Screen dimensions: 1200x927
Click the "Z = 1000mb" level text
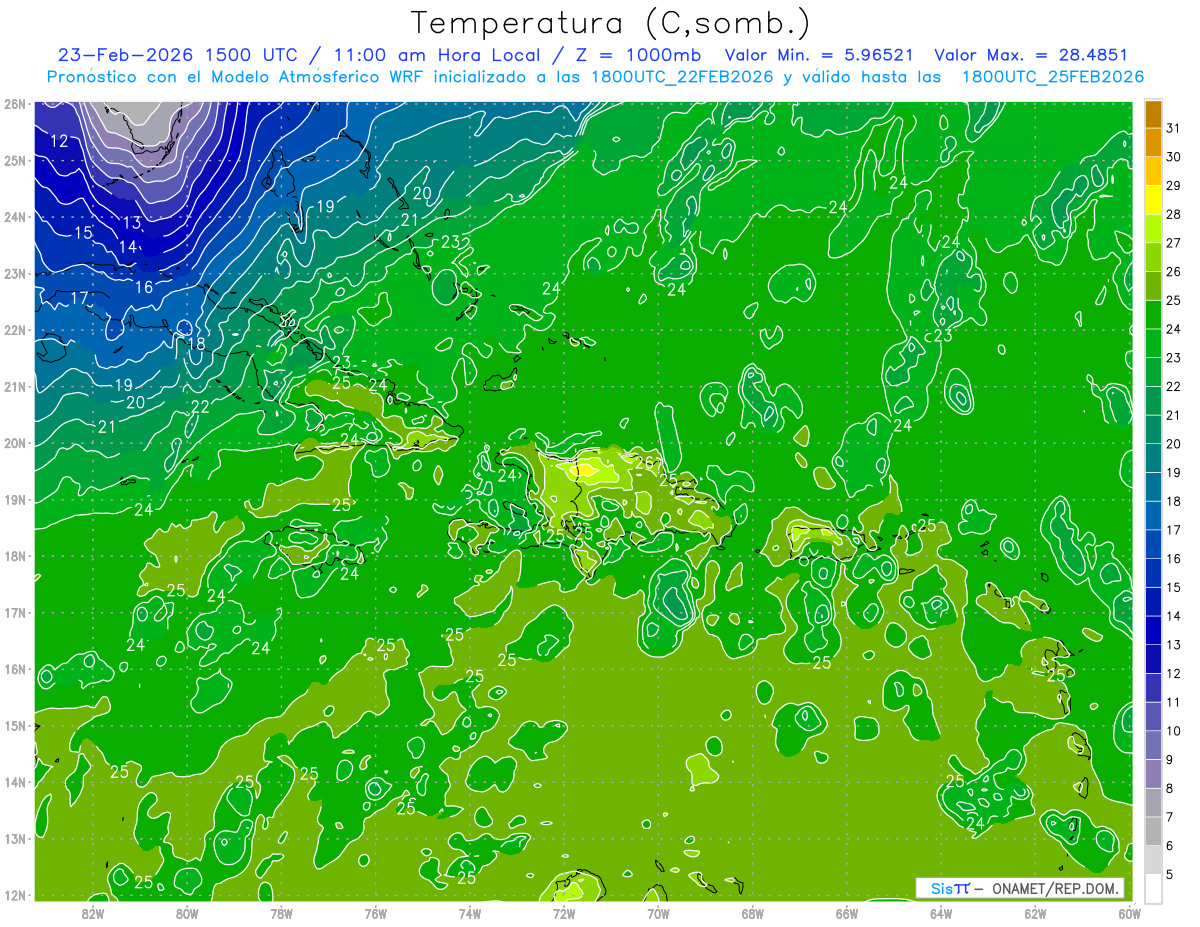638,55
